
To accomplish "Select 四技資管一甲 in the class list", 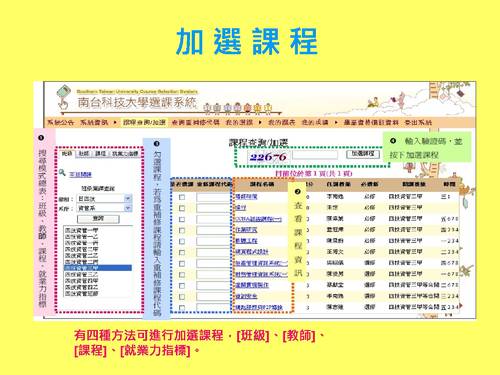I will 81,230.
